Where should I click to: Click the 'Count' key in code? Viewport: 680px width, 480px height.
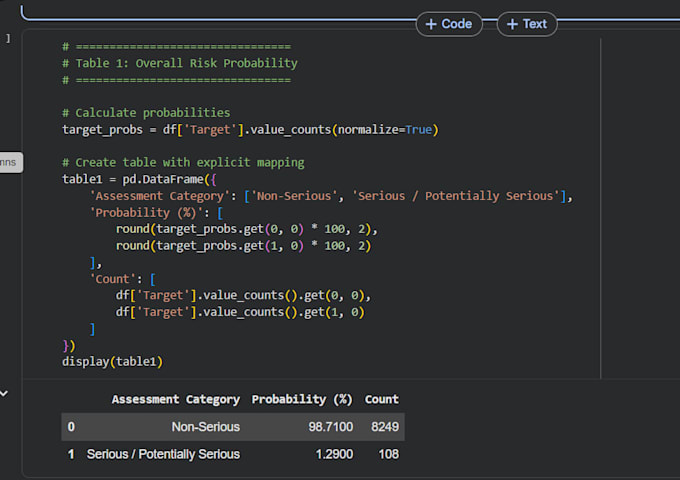coord(112,279)
